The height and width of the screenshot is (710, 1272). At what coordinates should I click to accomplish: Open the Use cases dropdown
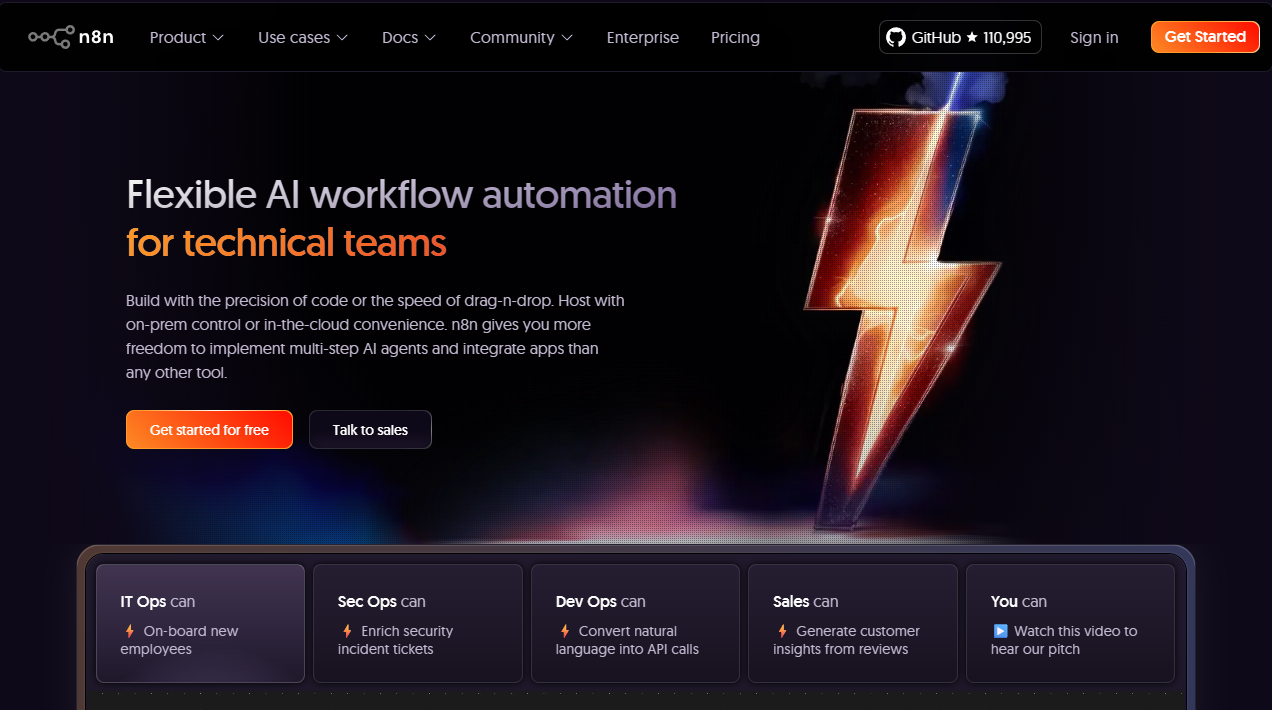[x=302, y=37]
